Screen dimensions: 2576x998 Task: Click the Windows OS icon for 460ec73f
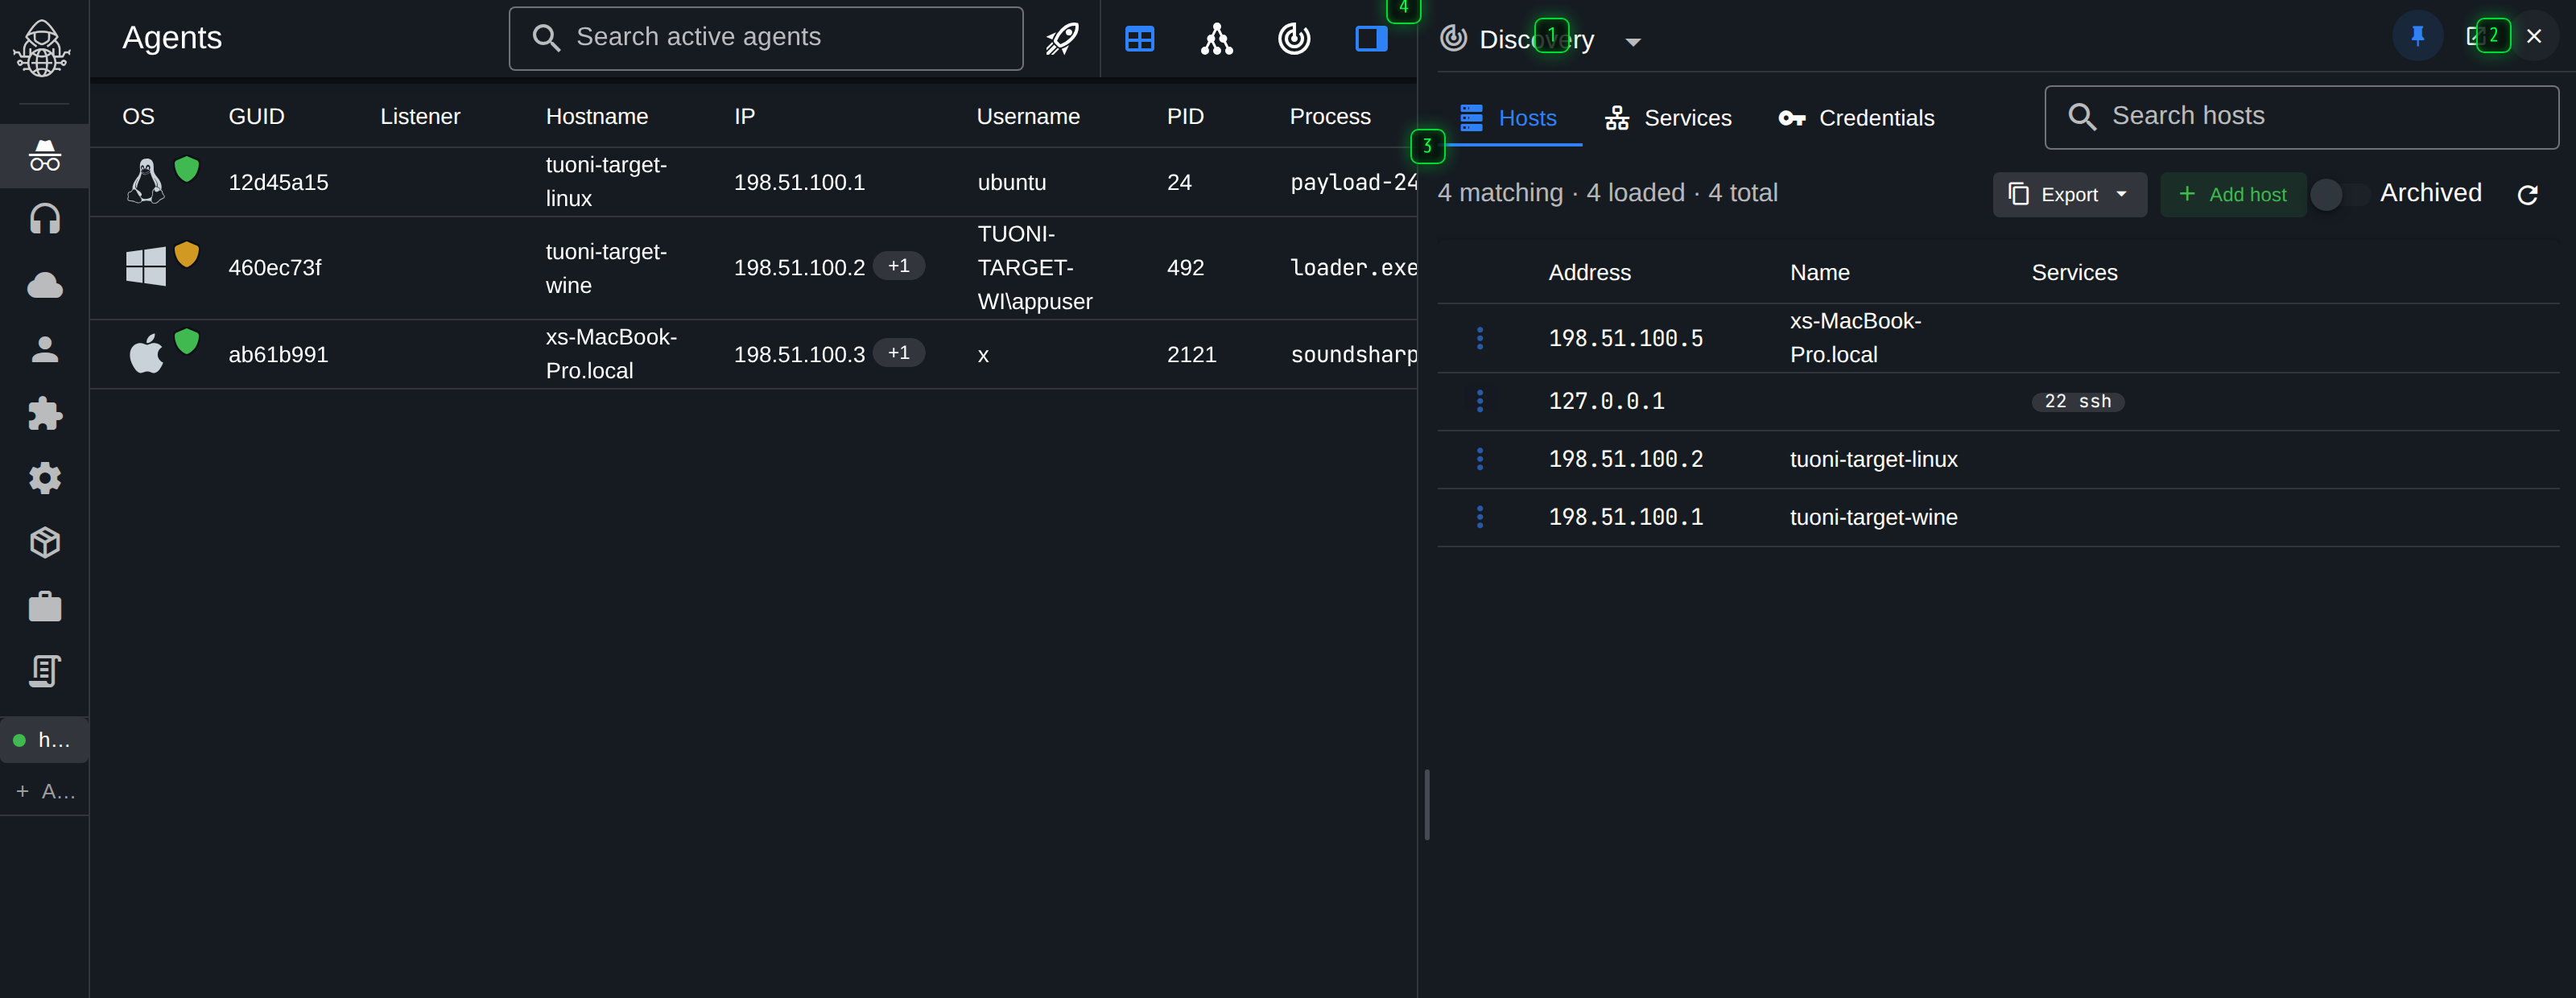(x=146, y=267)
